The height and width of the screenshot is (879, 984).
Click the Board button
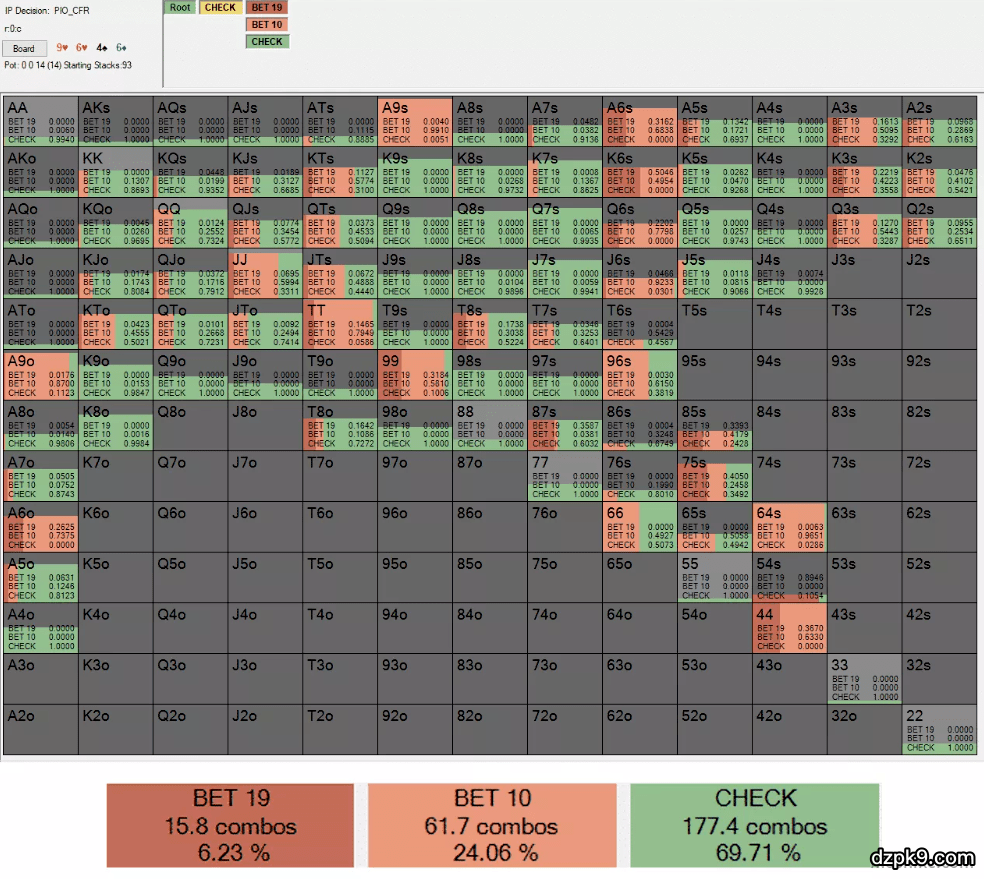click(24, 48)
